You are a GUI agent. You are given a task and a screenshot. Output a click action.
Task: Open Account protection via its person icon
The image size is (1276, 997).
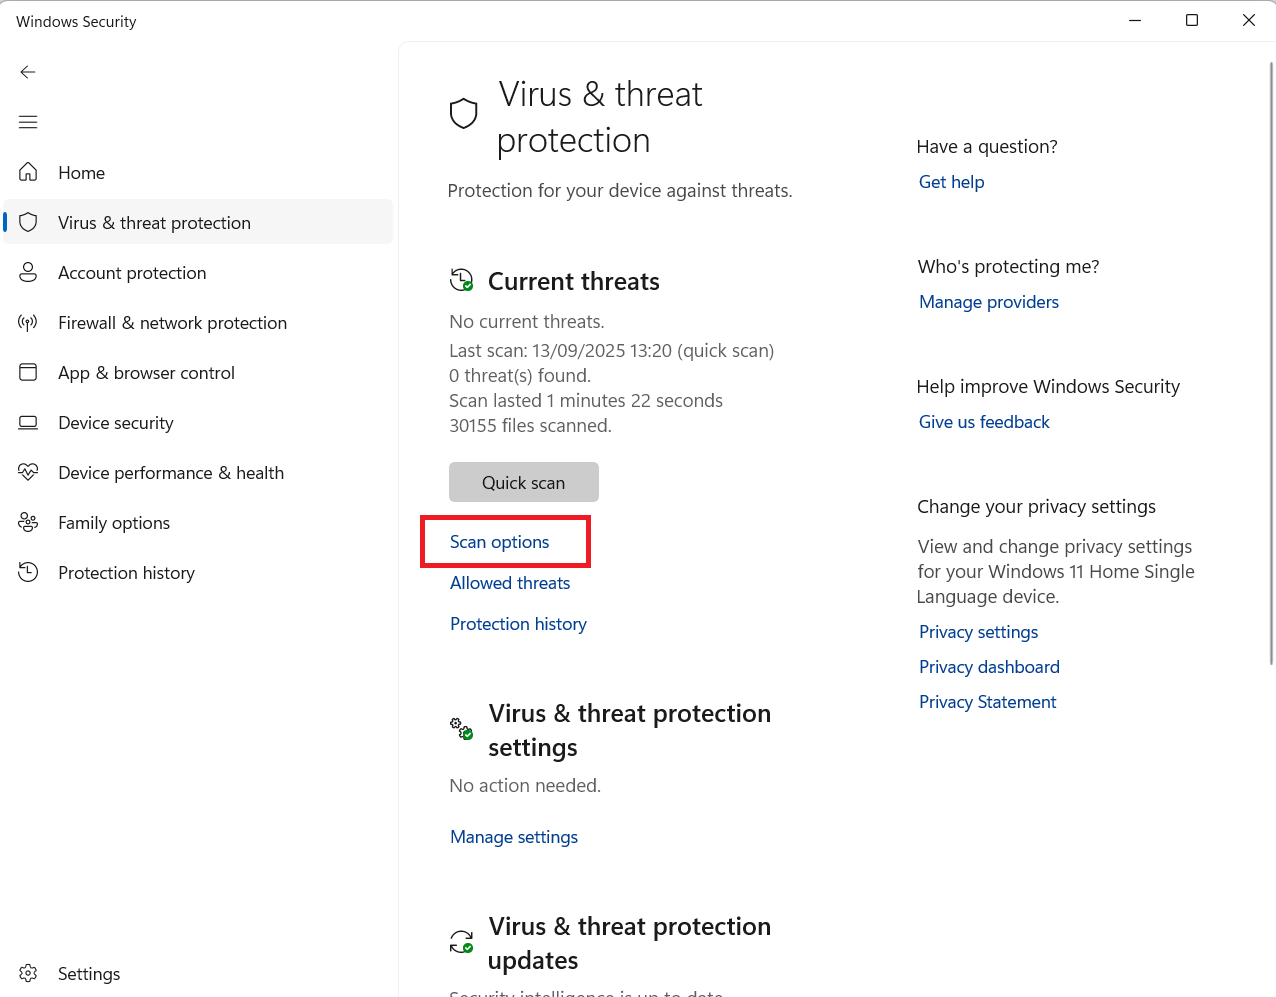[x=28, y=272]
